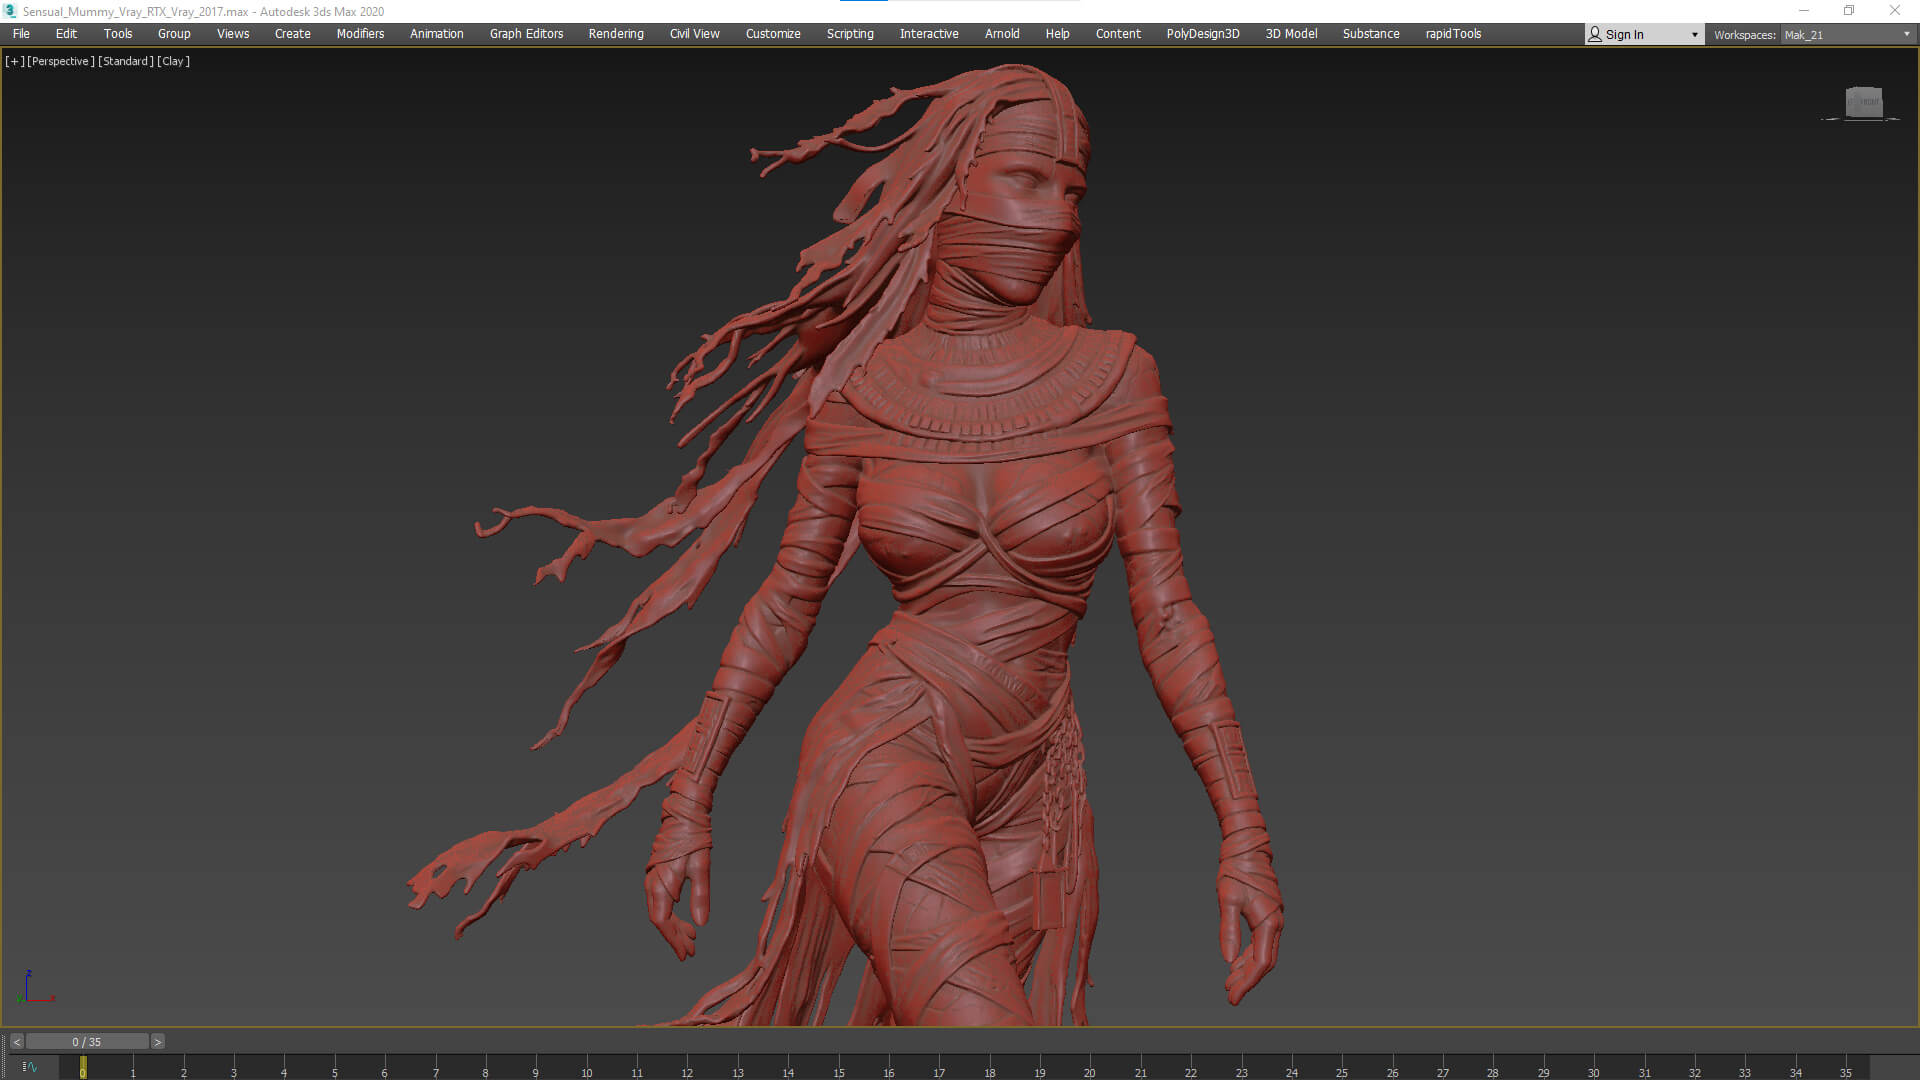This screenshot has height=1080, width=1920.
Task: Open the PolyDesign3D menu
Action: point(1203,34)
